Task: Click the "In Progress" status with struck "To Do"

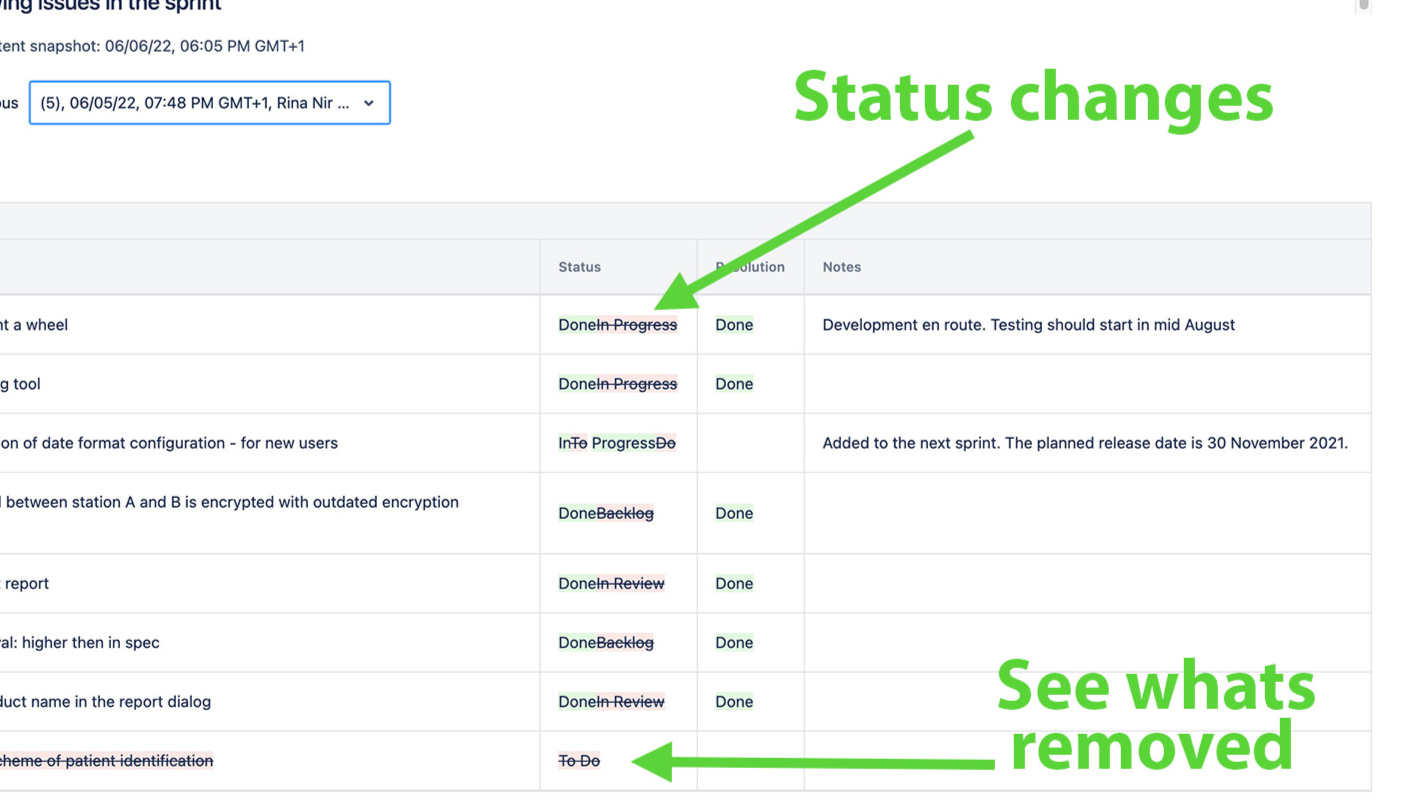Action: [x=617, y=443]
